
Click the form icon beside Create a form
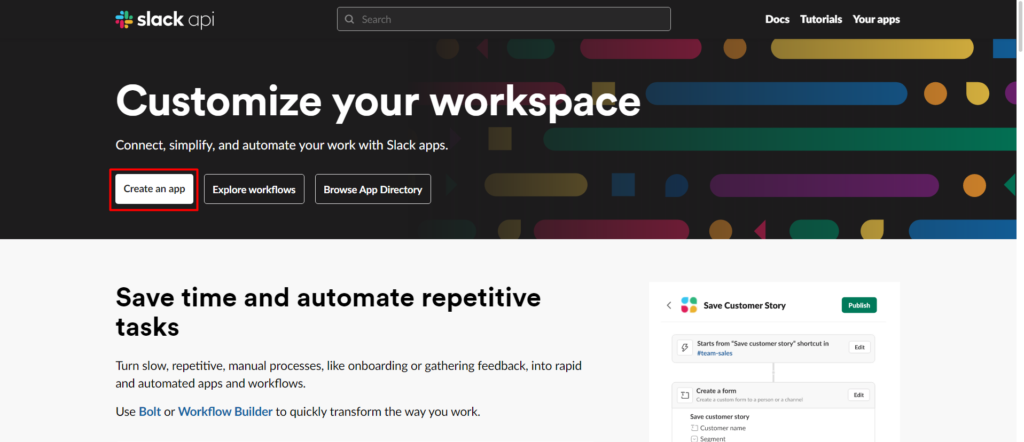[684, 395]
